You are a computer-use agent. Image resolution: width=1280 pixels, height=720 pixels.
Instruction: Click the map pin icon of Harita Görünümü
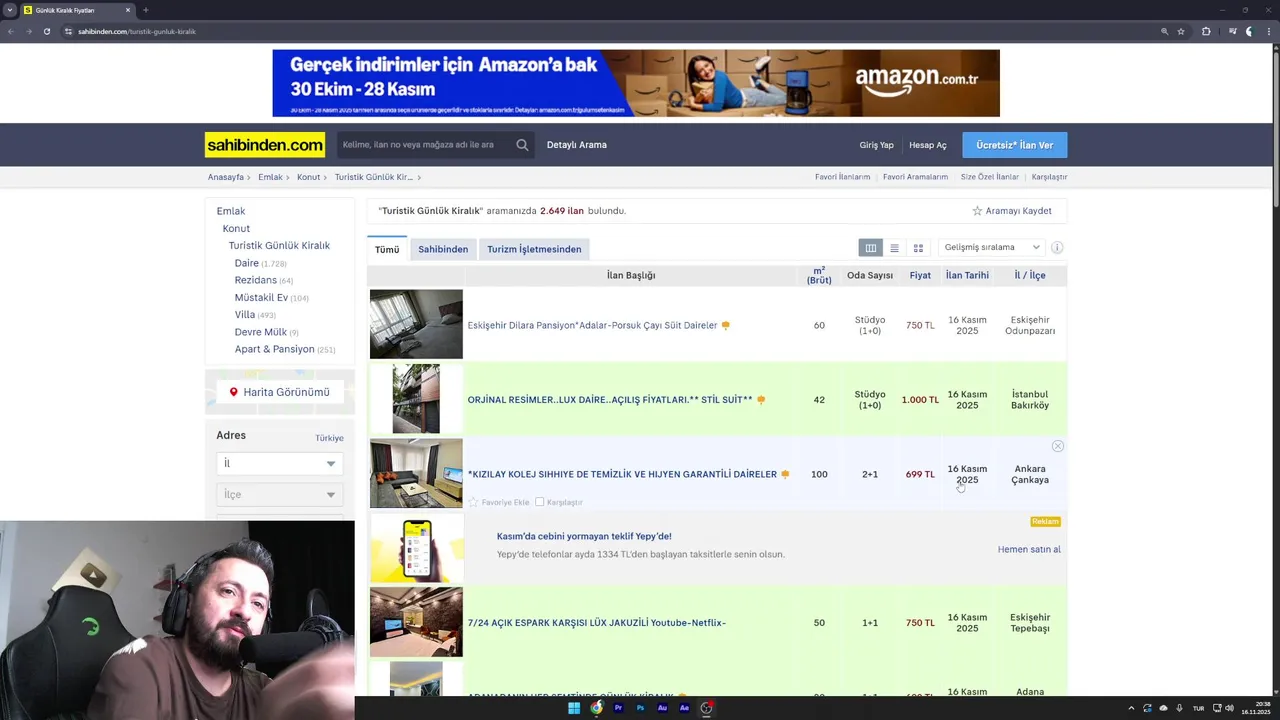tap(234, 392)
